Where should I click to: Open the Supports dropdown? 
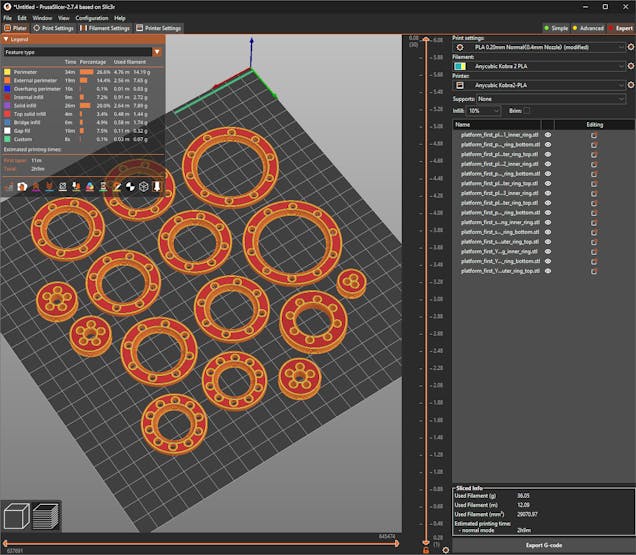point(550,99)
